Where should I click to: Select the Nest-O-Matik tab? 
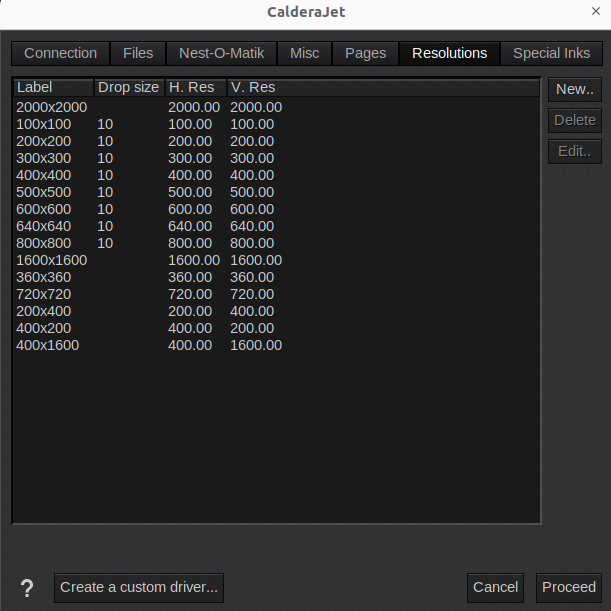[x=221, y=53]
